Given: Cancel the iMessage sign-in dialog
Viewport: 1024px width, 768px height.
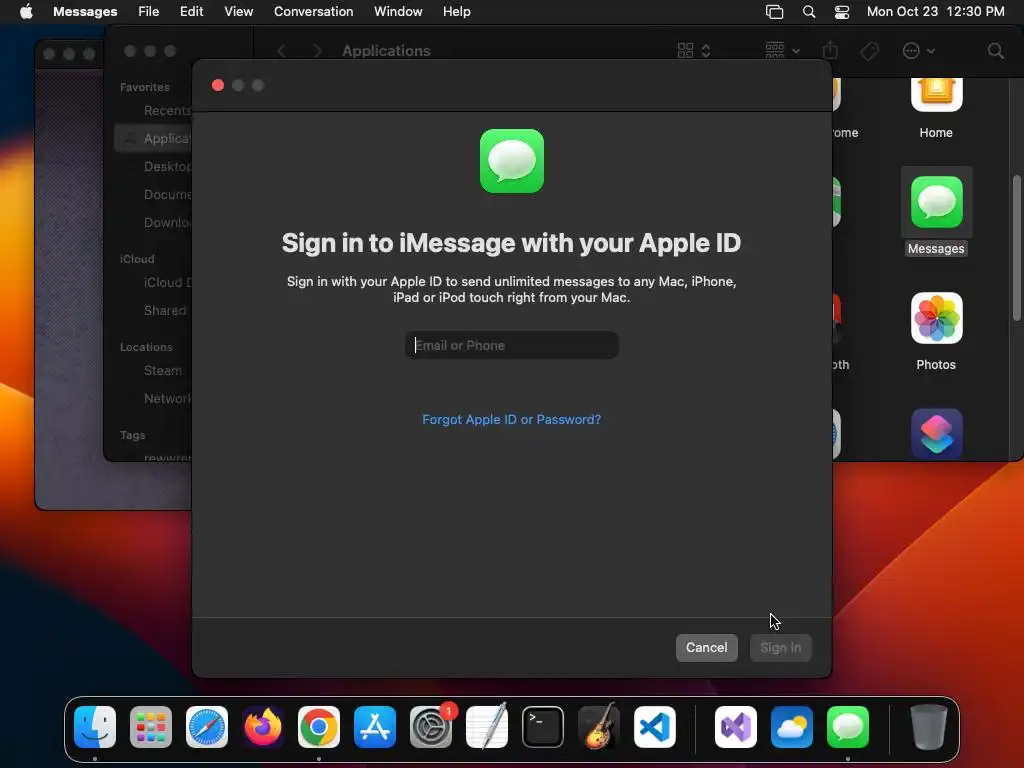Looking at the screenshot, I should coord(707,647).
